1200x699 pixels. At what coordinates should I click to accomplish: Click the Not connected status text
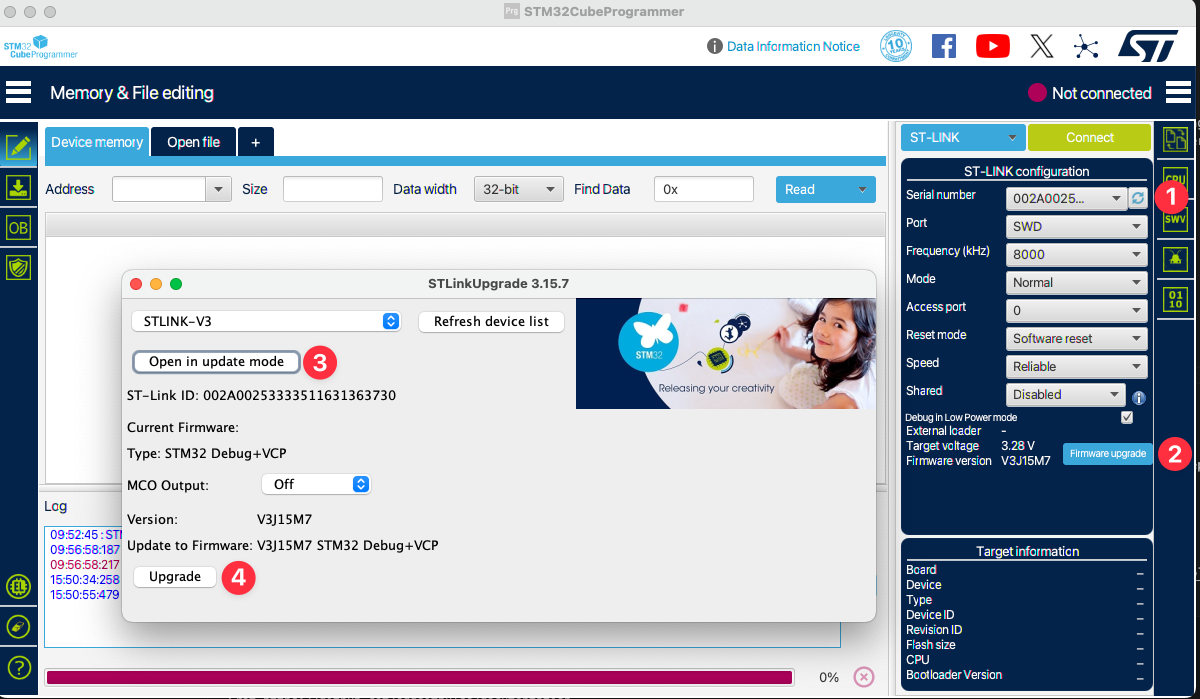coord(1102,93)
